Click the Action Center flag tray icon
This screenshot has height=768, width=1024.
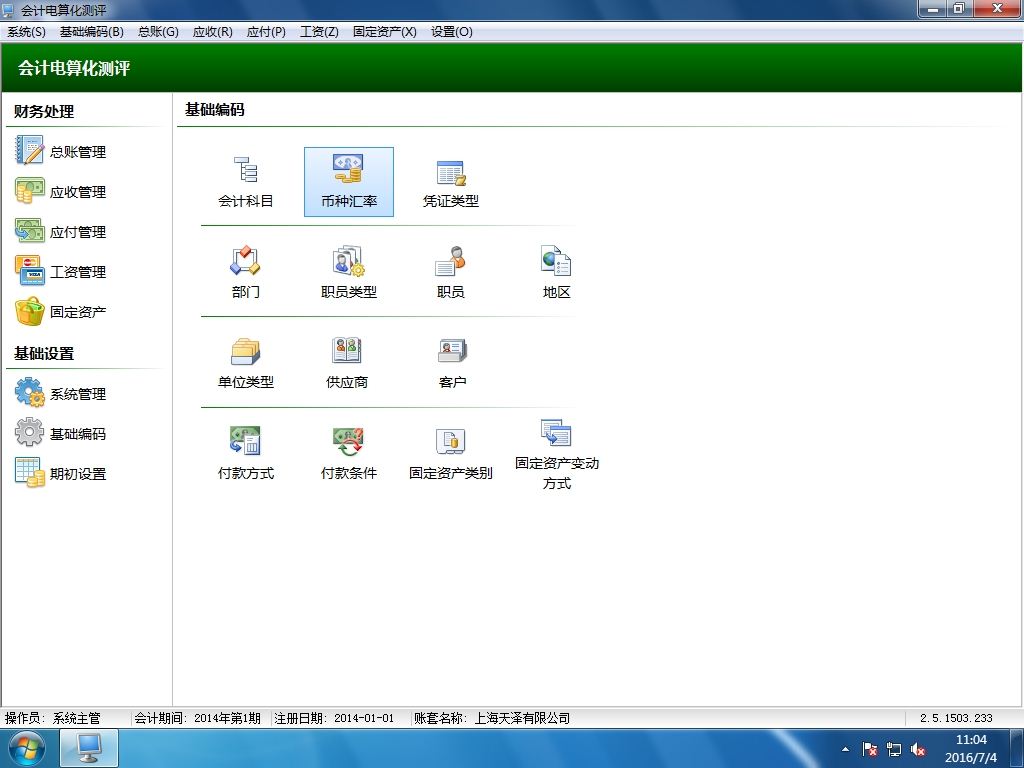tap(869, 749)
